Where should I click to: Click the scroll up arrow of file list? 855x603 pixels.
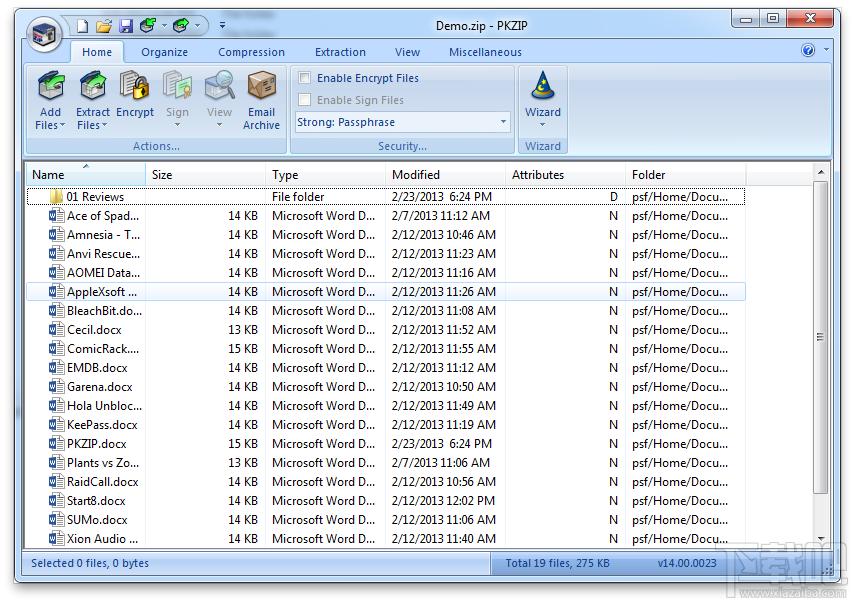[821, 172]
